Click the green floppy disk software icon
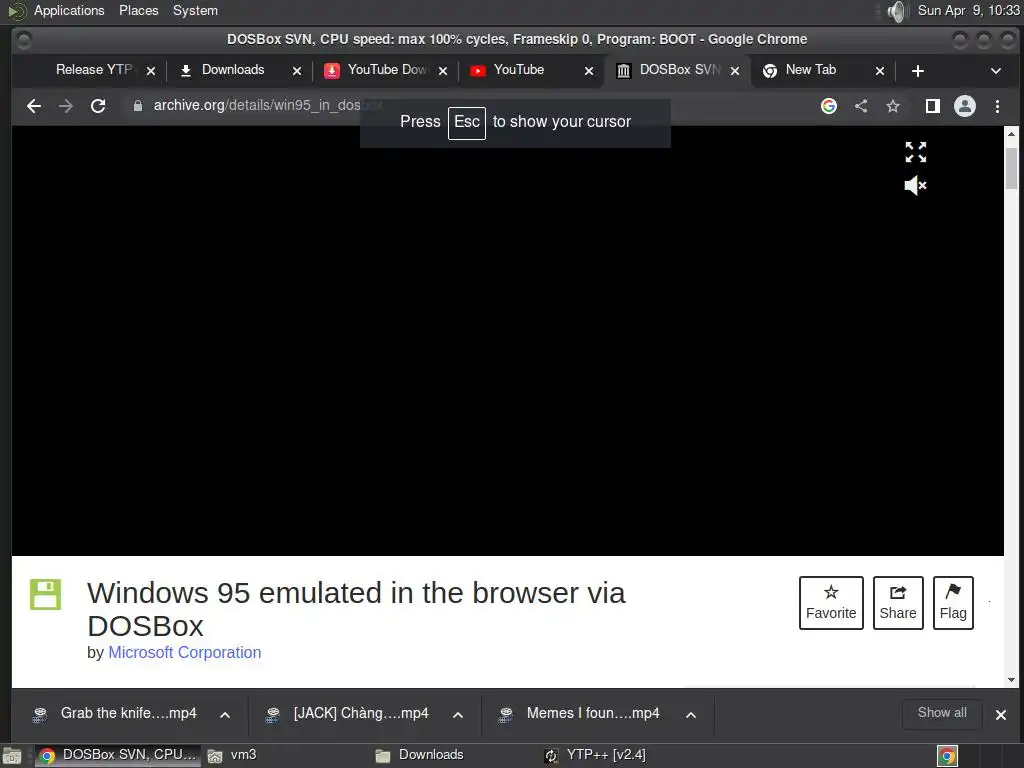 tap(45, 594)
